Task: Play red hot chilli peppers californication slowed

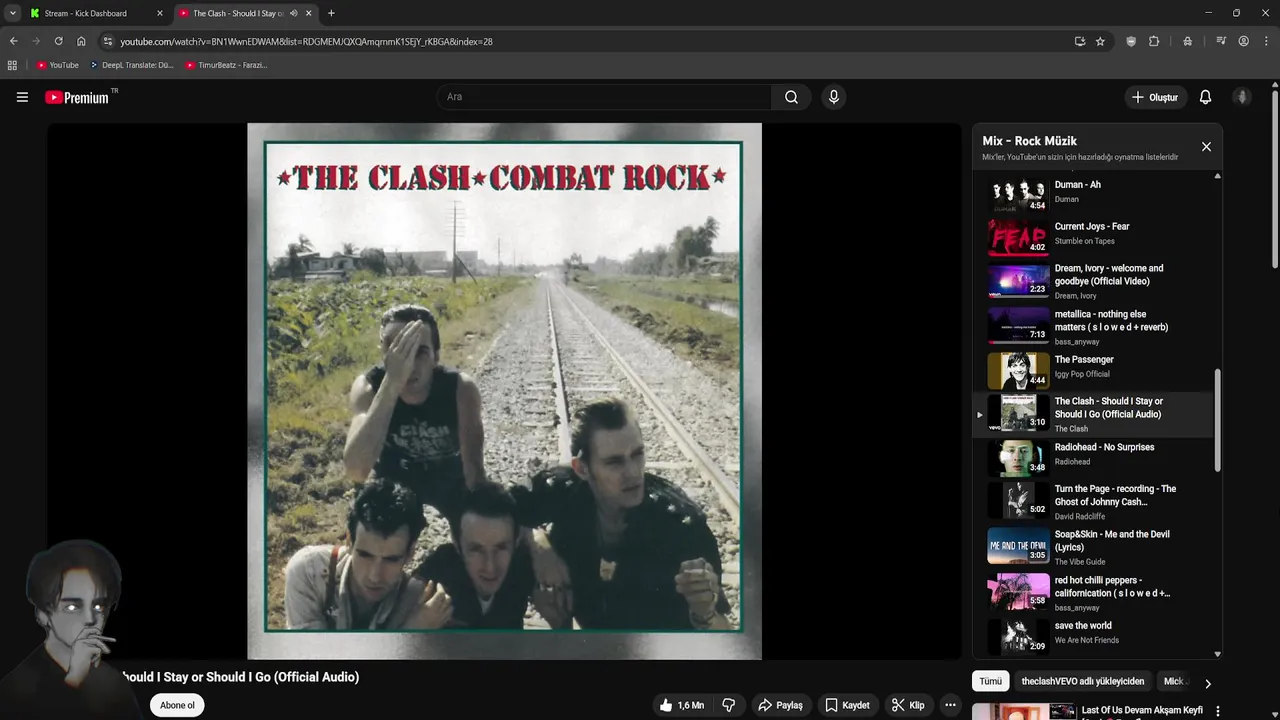Action: tap(1095, 593)
